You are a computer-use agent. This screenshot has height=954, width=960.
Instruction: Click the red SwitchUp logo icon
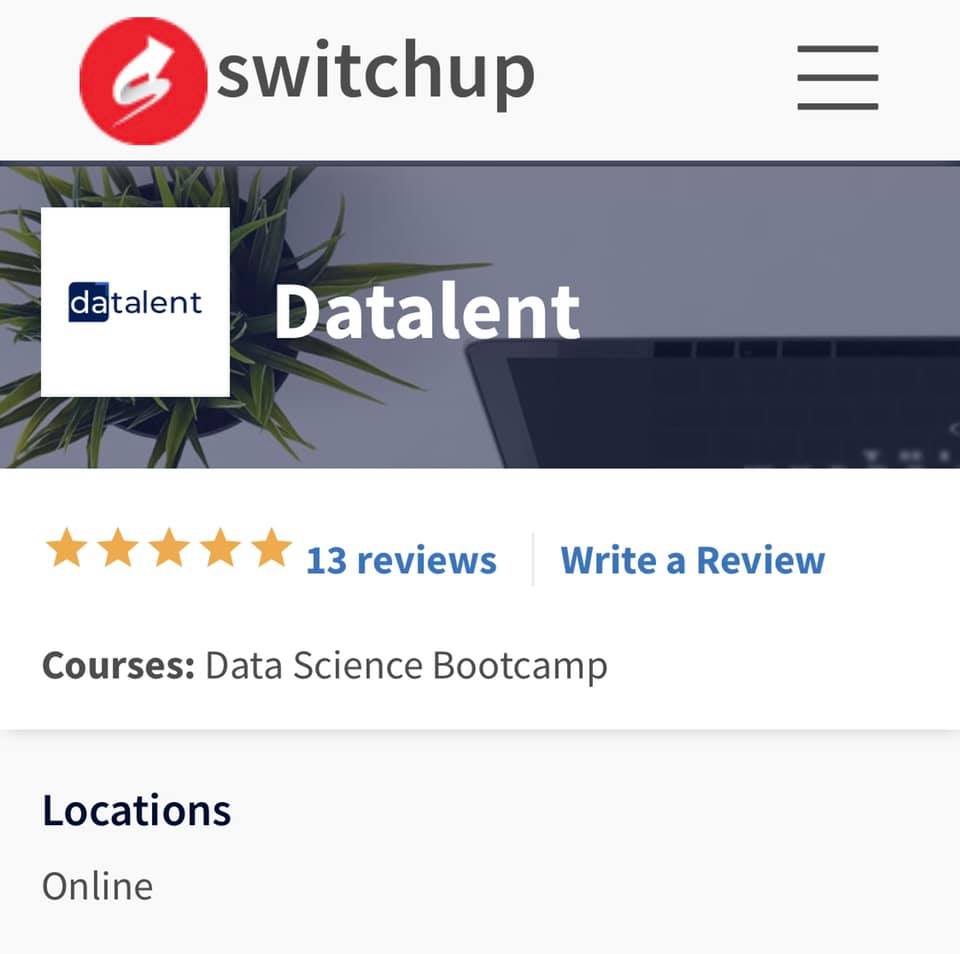(143, 81)
